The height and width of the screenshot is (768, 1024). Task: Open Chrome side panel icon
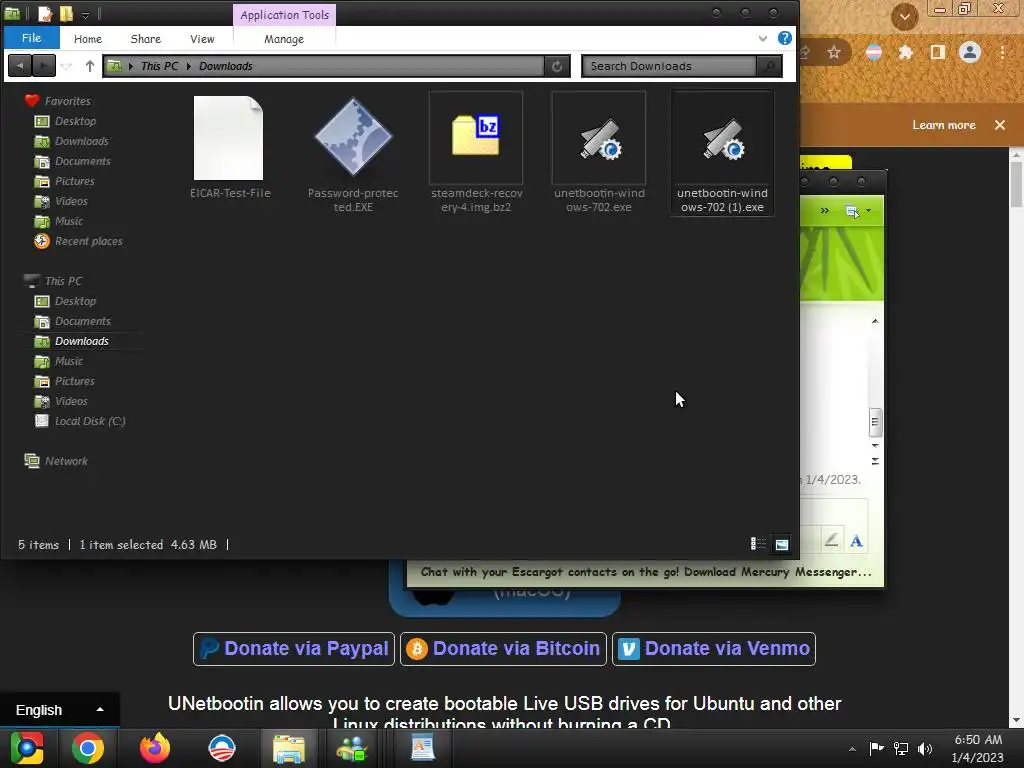937,52
